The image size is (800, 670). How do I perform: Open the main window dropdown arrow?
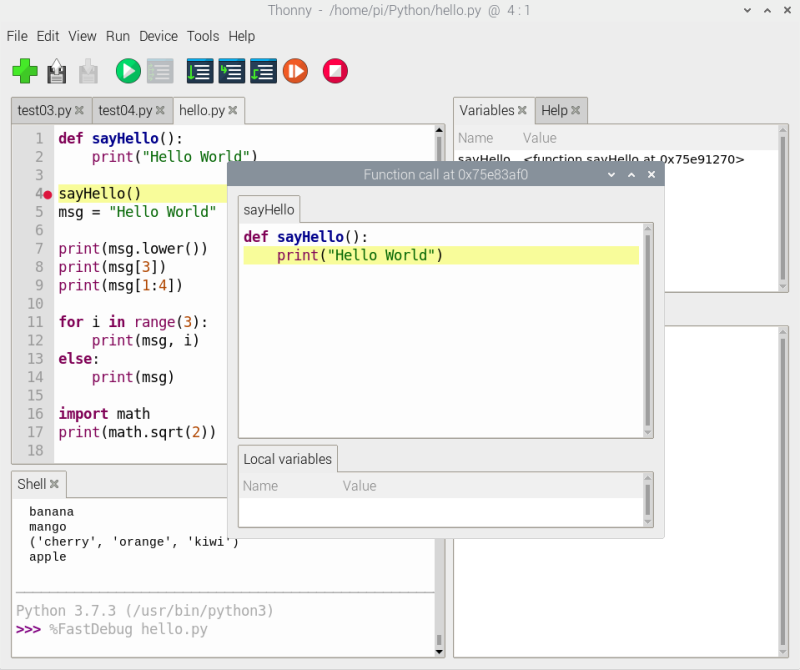click(747, 10)
